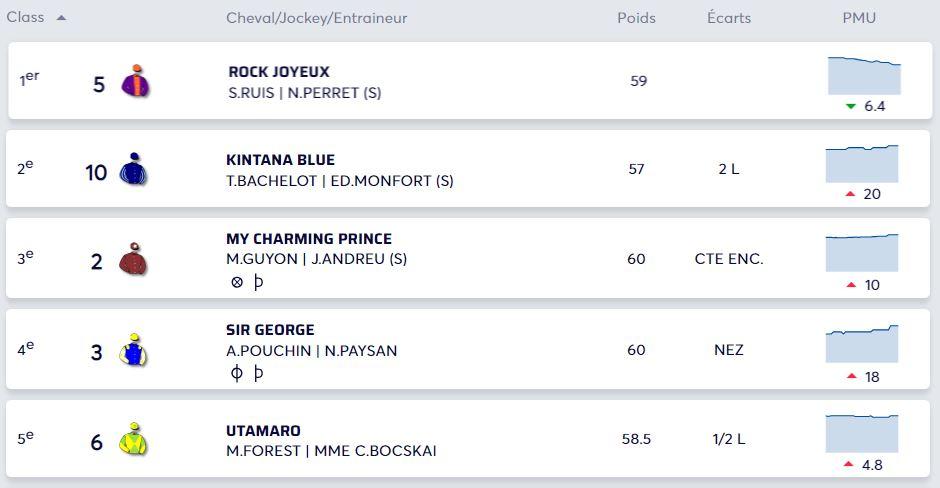940x488 pixels.
Task: Click the PMU odds chart for Utamaro
Action: click(862, 433)
